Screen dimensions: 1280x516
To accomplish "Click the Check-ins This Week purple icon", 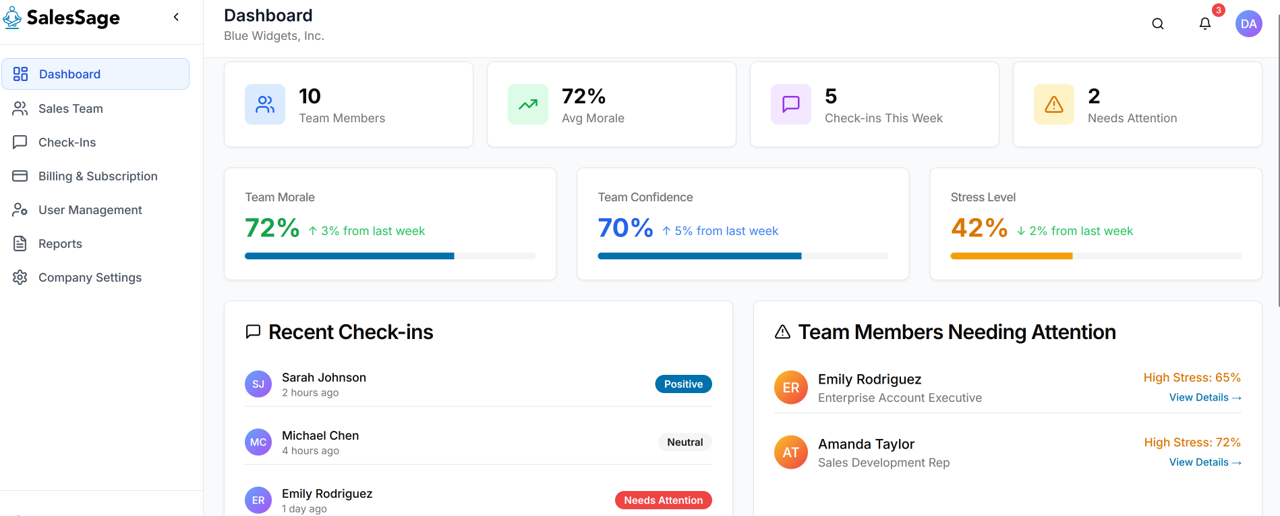I will (x=791, y=104).
